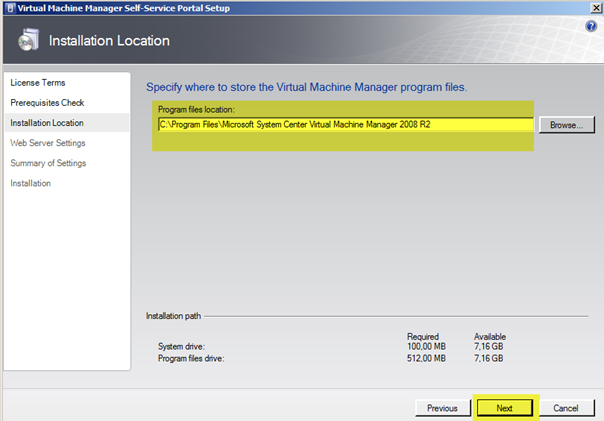The height and width of the screenshot is (421, 604).
Task: Click the Program files drive '7,16 GB' value
Action: [x=488, y=358]
